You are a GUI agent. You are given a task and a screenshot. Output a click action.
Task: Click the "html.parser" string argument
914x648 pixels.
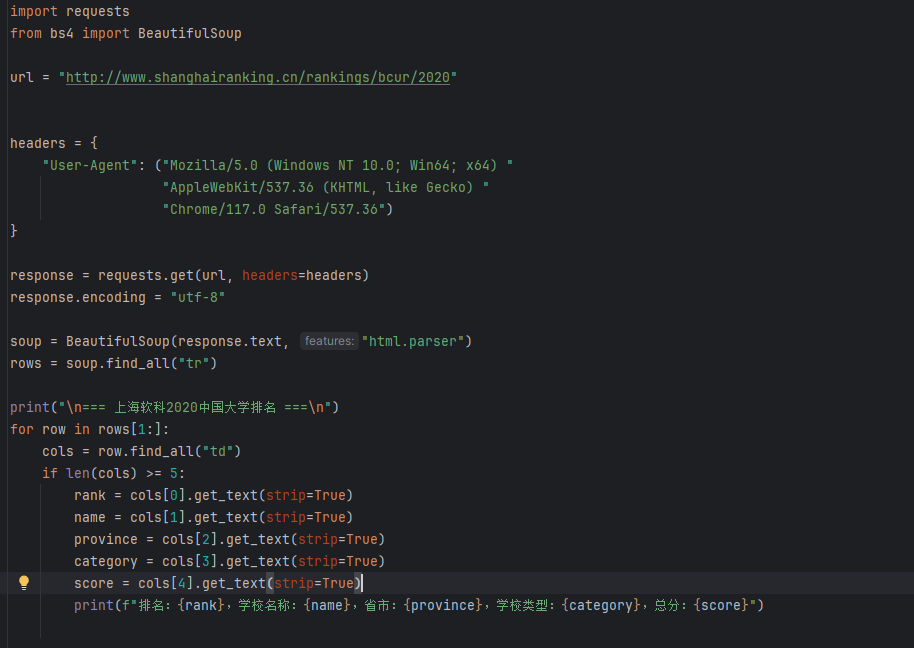416,341
